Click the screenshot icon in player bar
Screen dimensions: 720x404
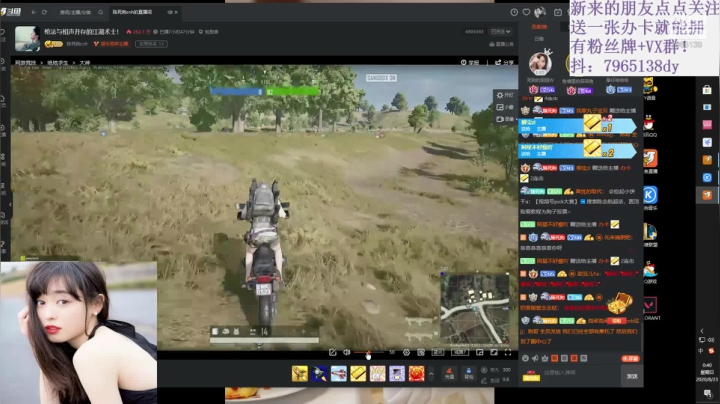pos(421,352)
